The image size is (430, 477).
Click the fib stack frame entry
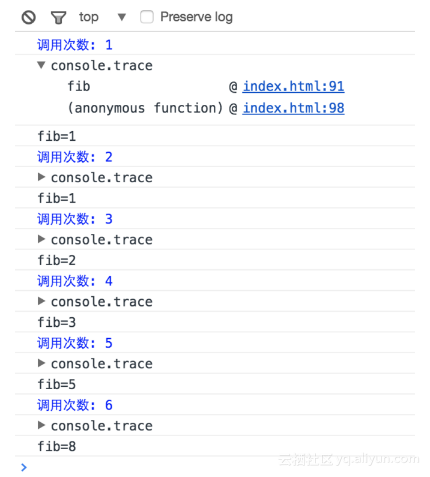(79, 86)
